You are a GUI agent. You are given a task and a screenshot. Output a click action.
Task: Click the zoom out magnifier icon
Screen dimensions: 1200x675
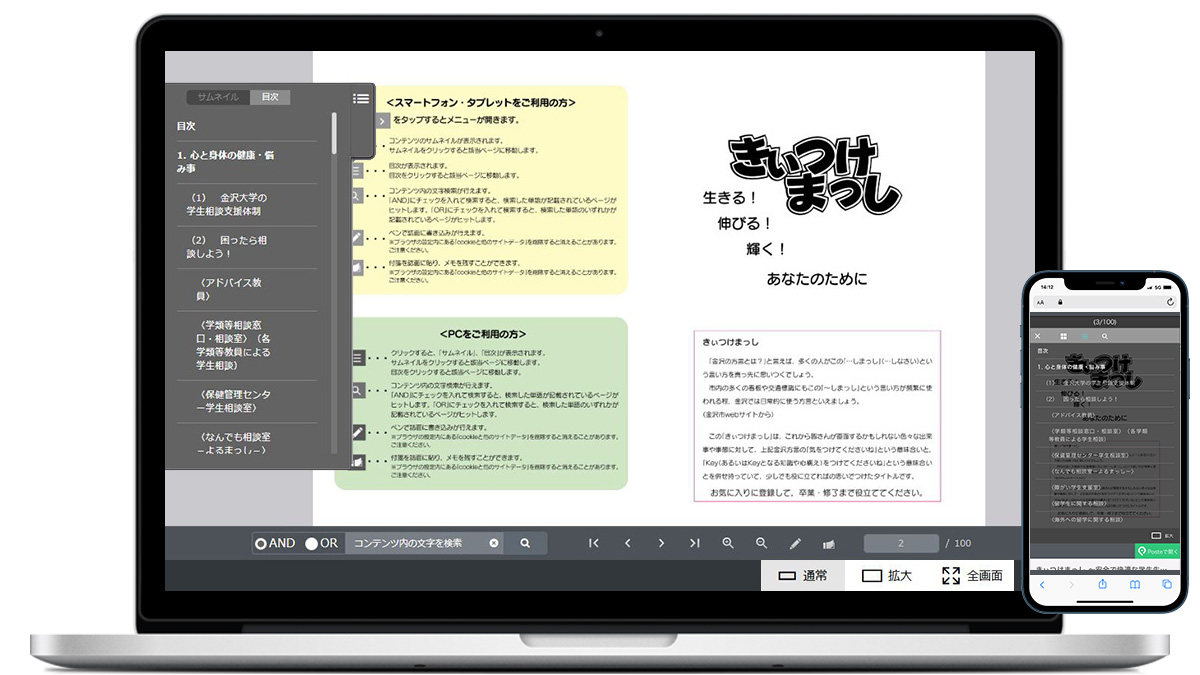tap(761, 543)
